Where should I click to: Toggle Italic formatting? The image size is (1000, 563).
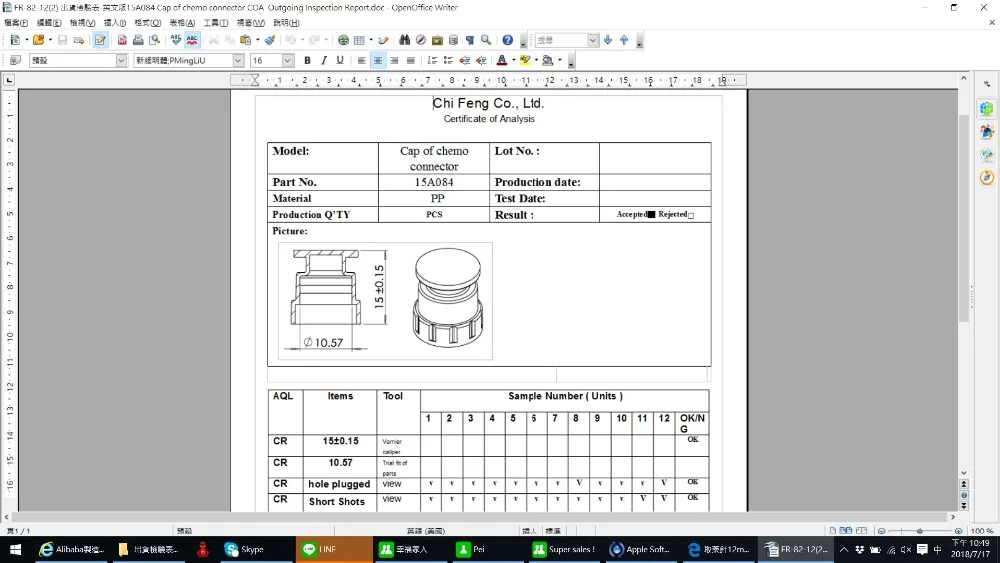pyautogui.click(x=323, y=61)
